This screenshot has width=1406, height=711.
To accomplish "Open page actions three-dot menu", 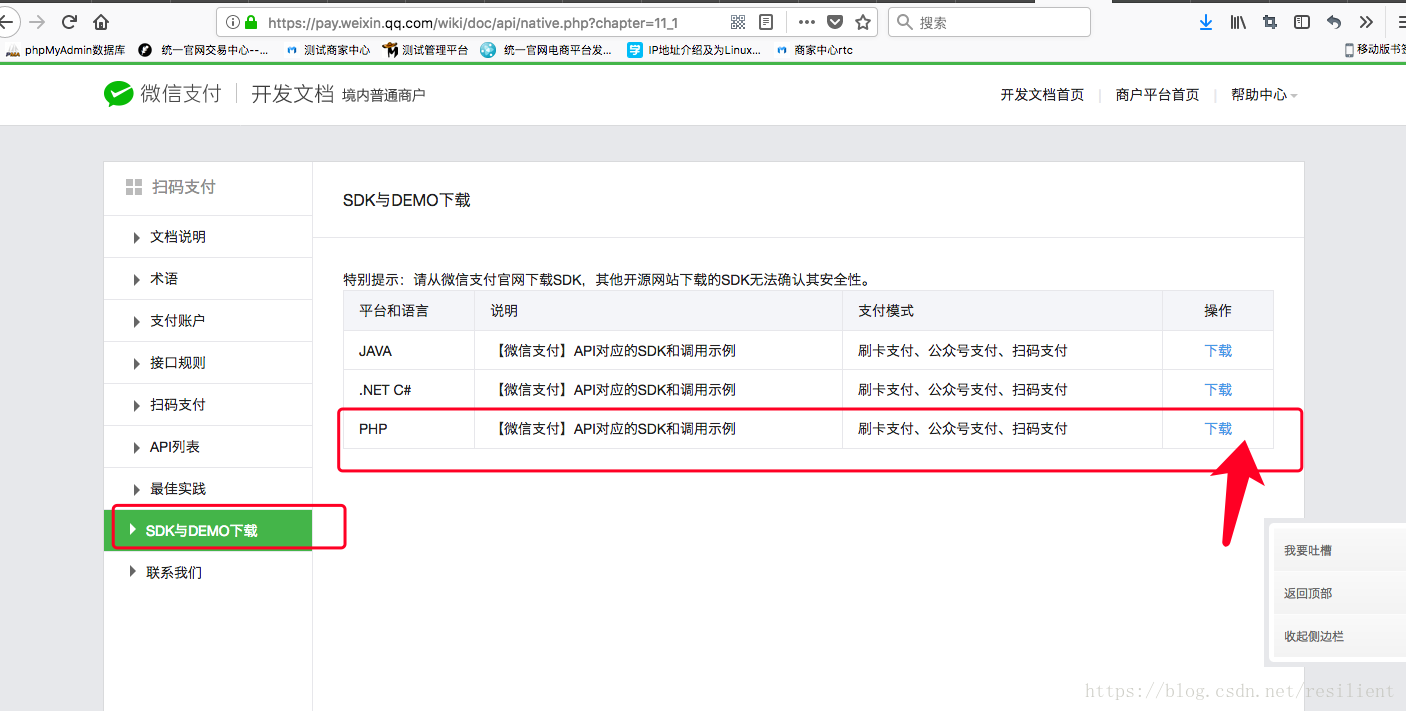I will tap(806, 22).
